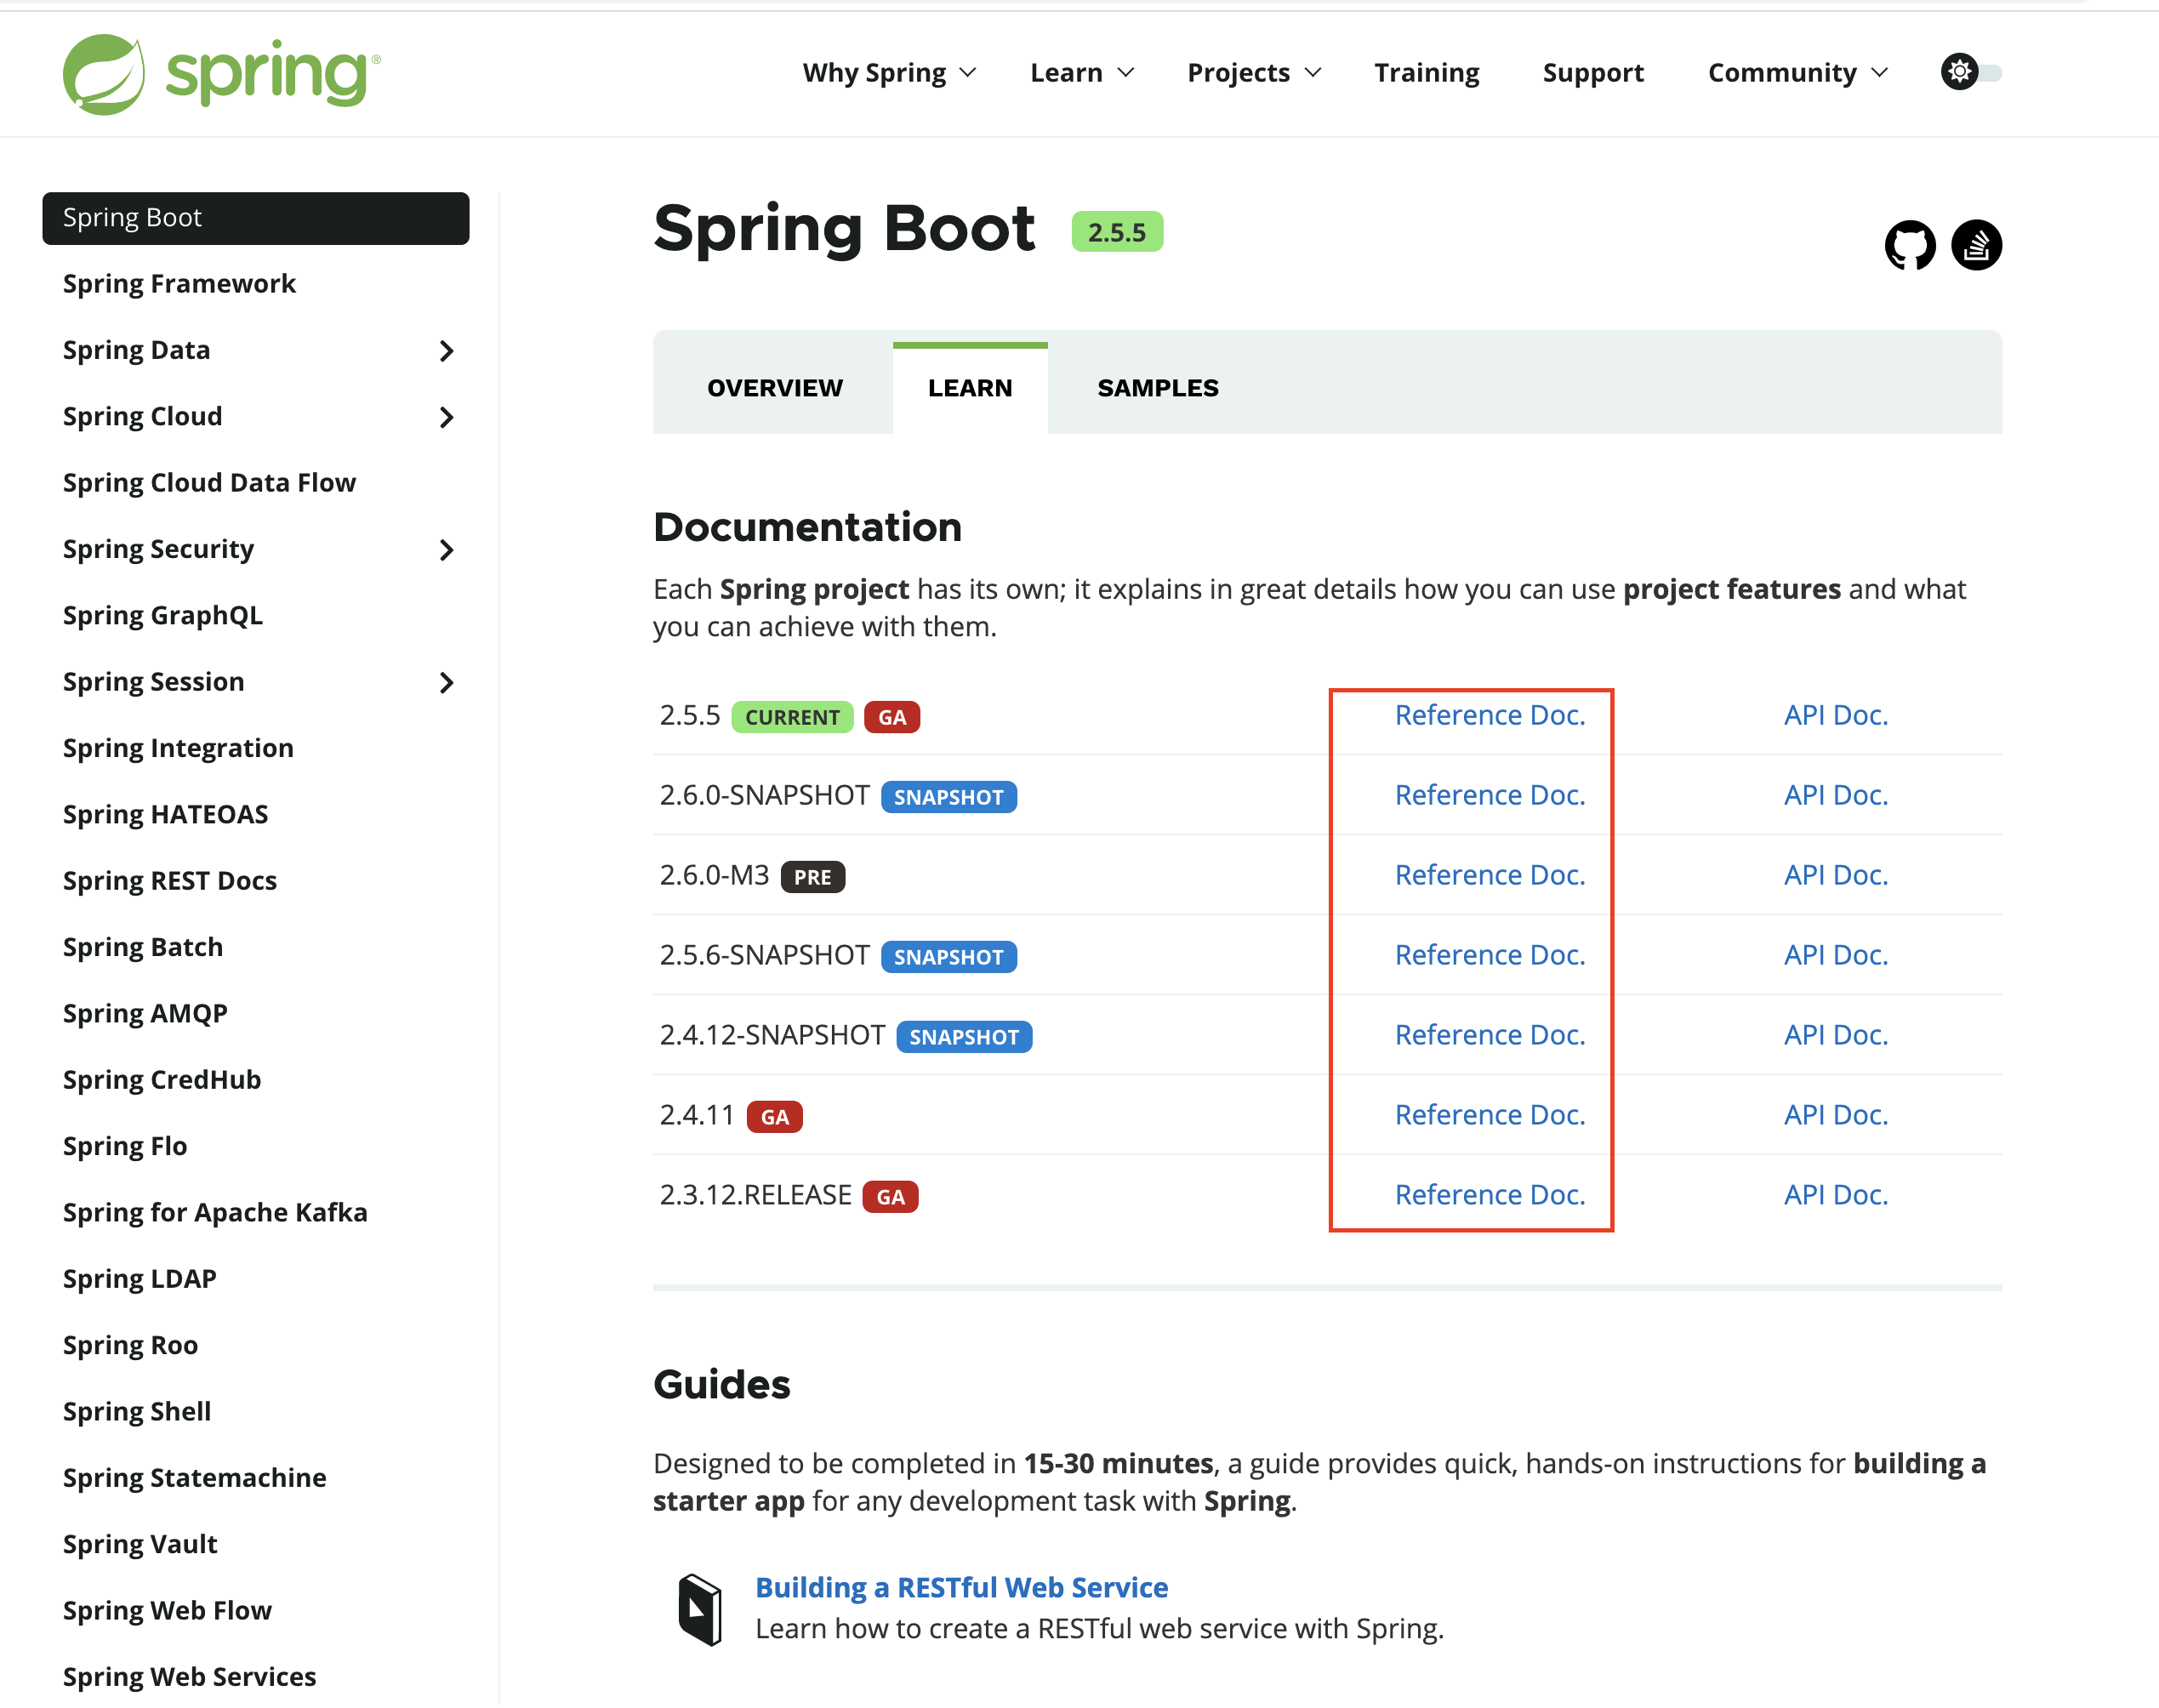This screenshot has height=1708, width=2159.
Task: Open API Doc. for 2.6.0-M3
Action: pos(1835,875)
